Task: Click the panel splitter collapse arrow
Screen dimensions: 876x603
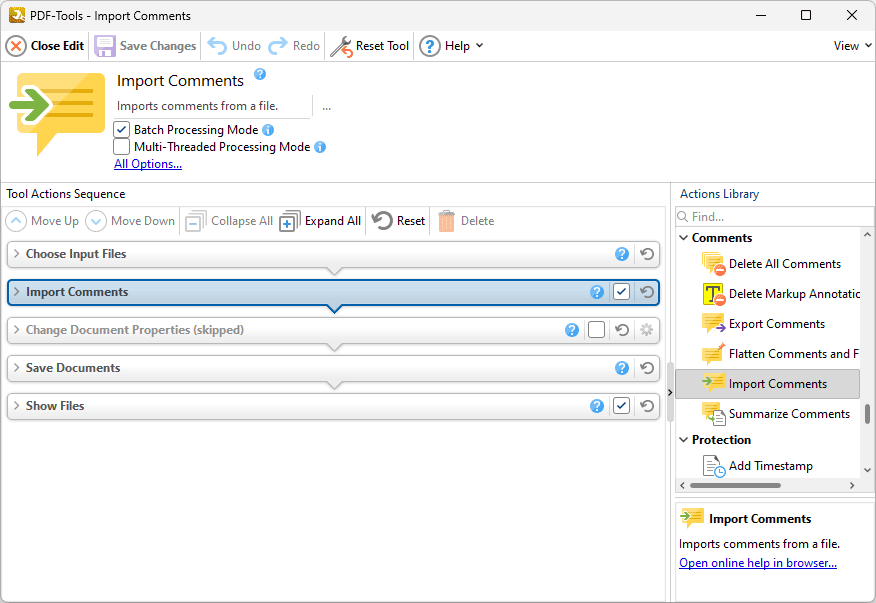Action: pyautogui.click(x=670, y=392)
